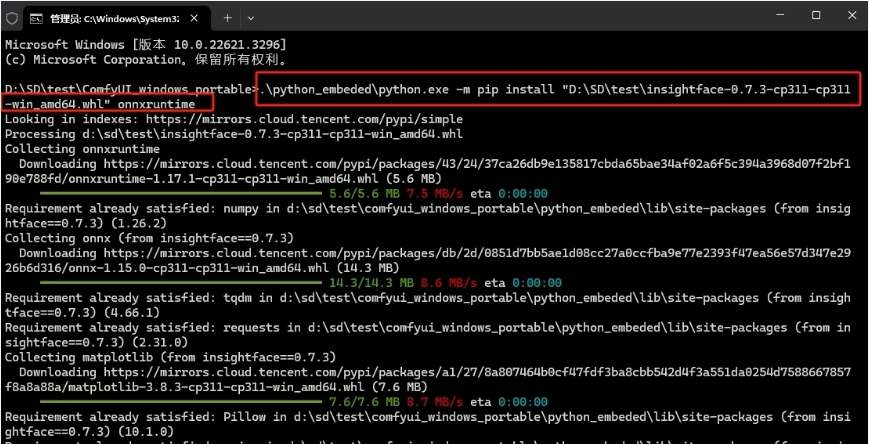Click the command prompt icon on the tab
The width and height of the screenshot is (869, 444).
37,18
